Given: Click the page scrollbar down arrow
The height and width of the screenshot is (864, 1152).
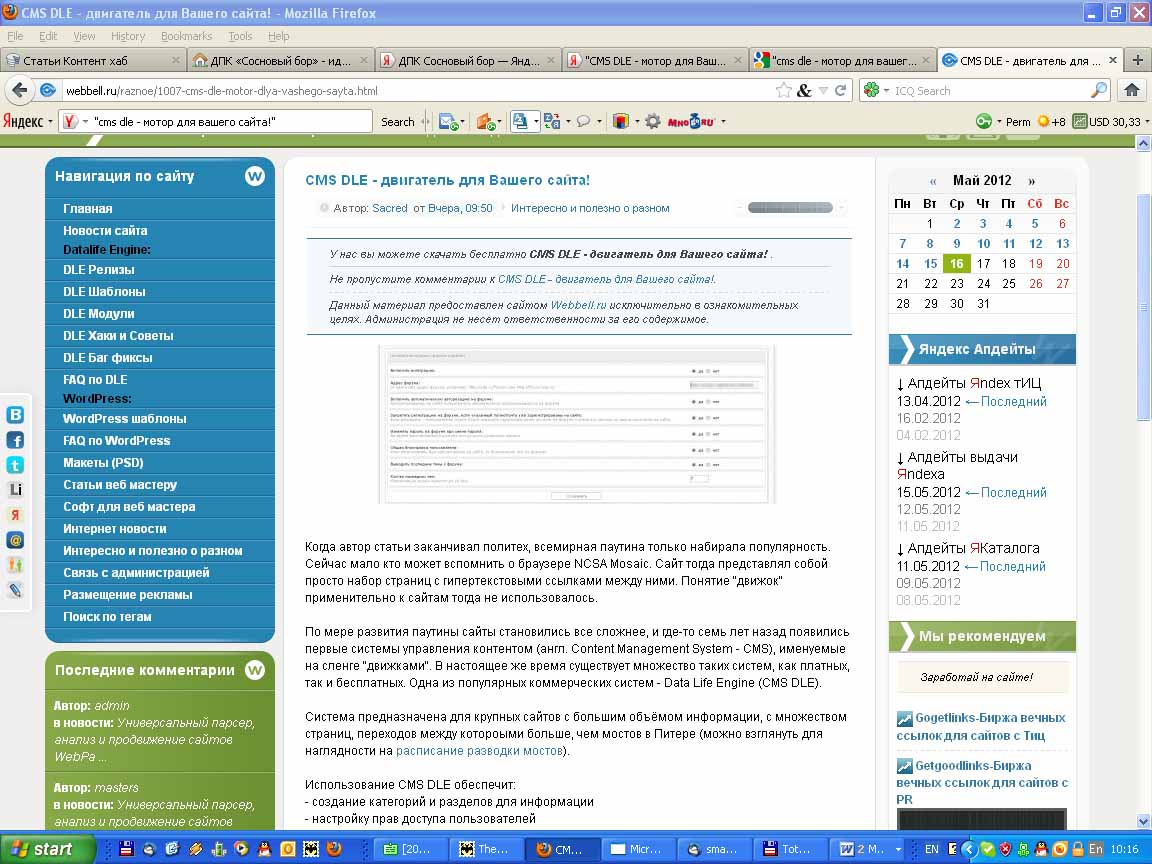Looking at the screenshot, I should 1143,821.
